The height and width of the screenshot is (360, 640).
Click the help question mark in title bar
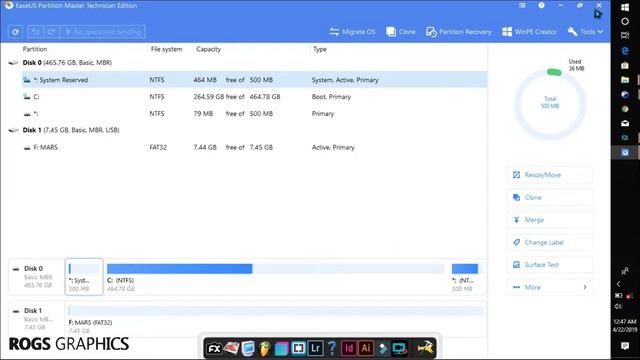tap(541, 5)
